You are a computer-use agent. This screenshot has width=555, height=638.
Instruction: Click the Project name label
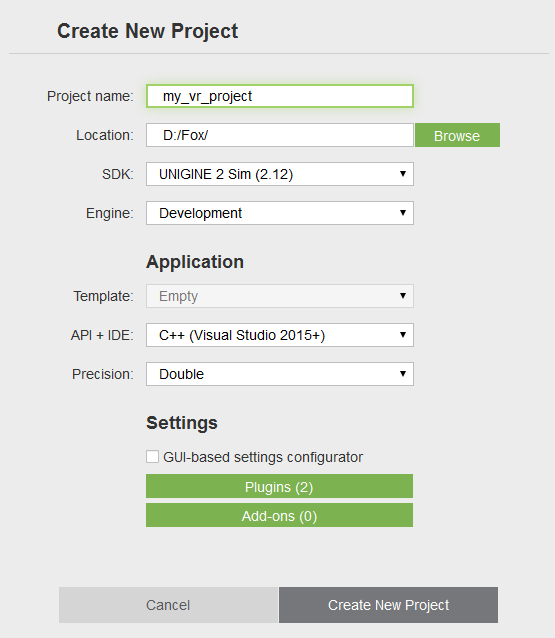click(x=90, y=96)
